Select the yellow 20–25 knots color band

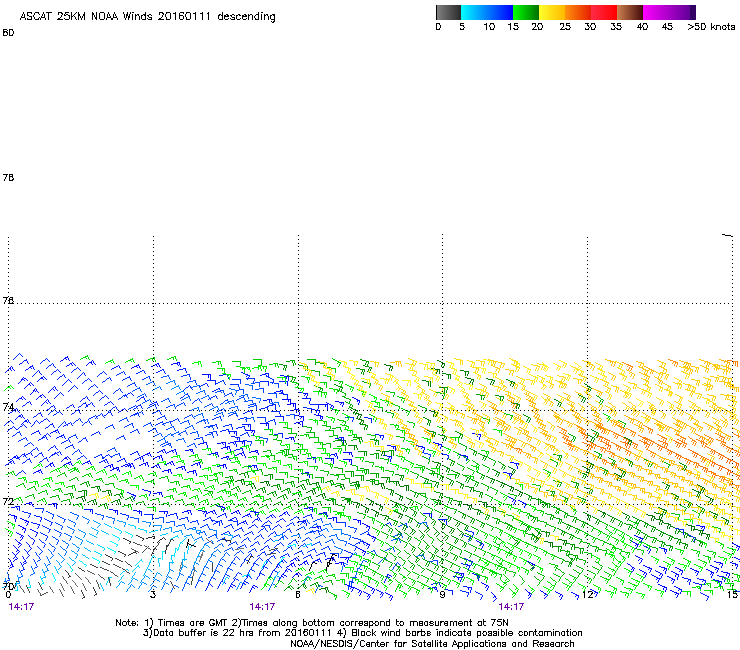[x=552, y=12]
